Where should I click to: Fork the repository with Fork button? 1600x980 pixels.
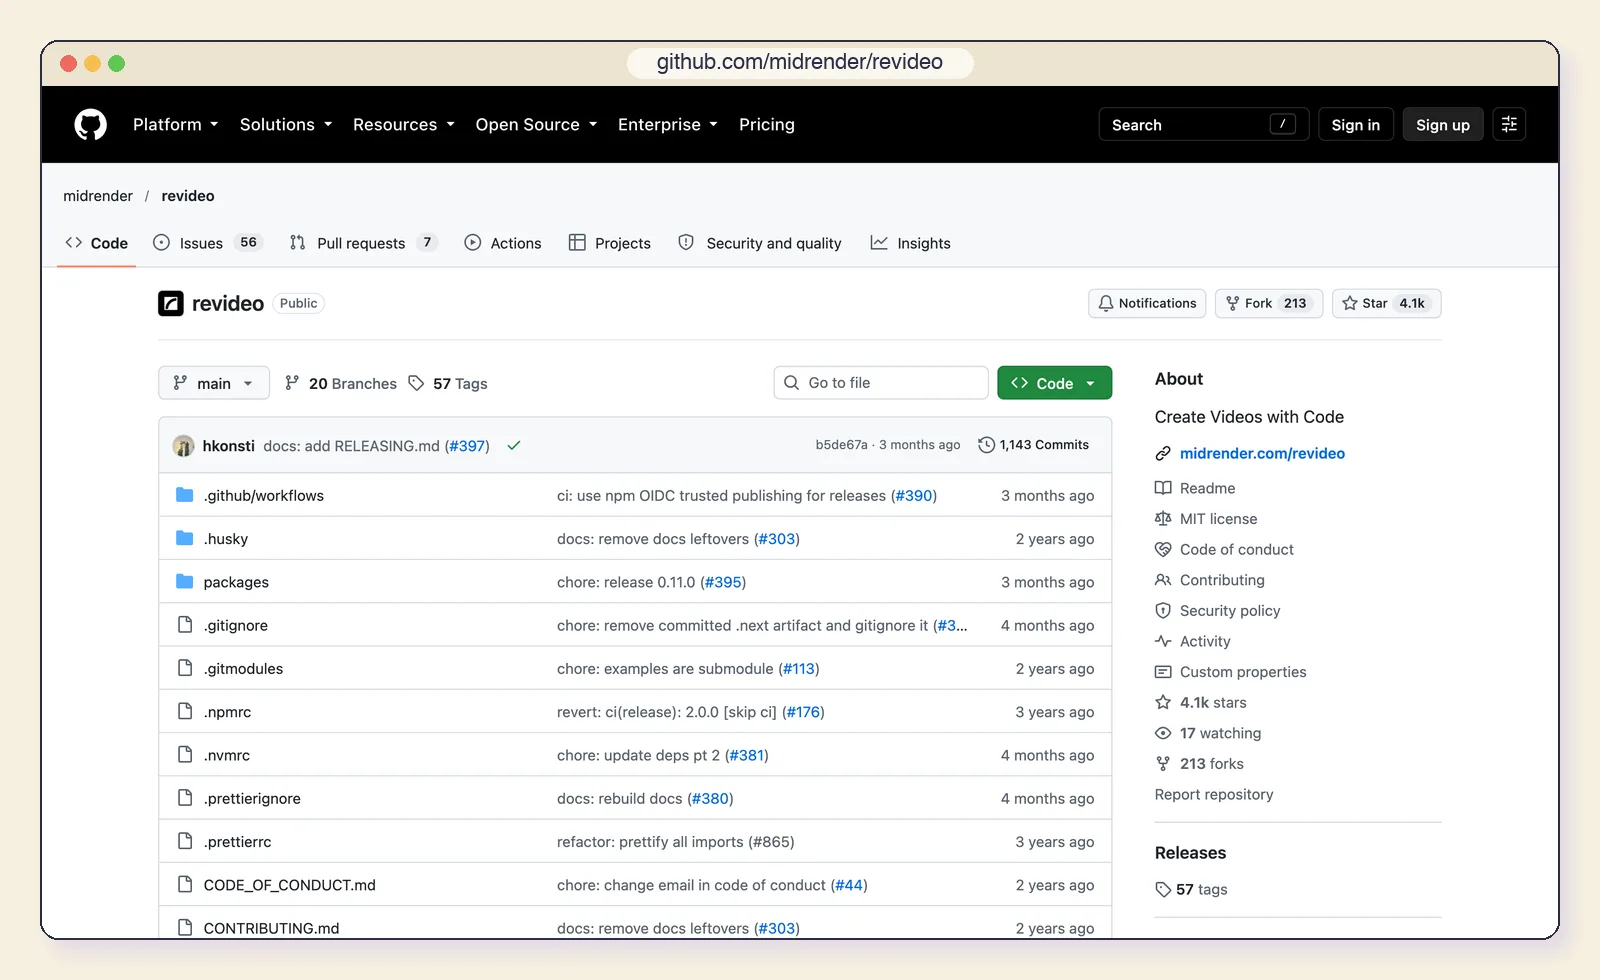(1268, 303)
